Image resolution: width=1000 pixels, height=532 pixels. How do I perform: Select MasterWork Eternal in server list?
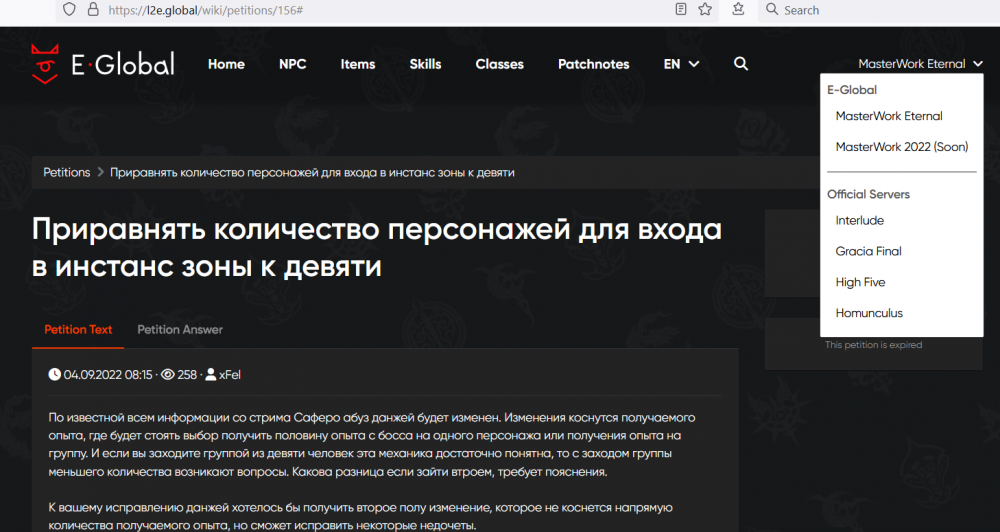889,116
